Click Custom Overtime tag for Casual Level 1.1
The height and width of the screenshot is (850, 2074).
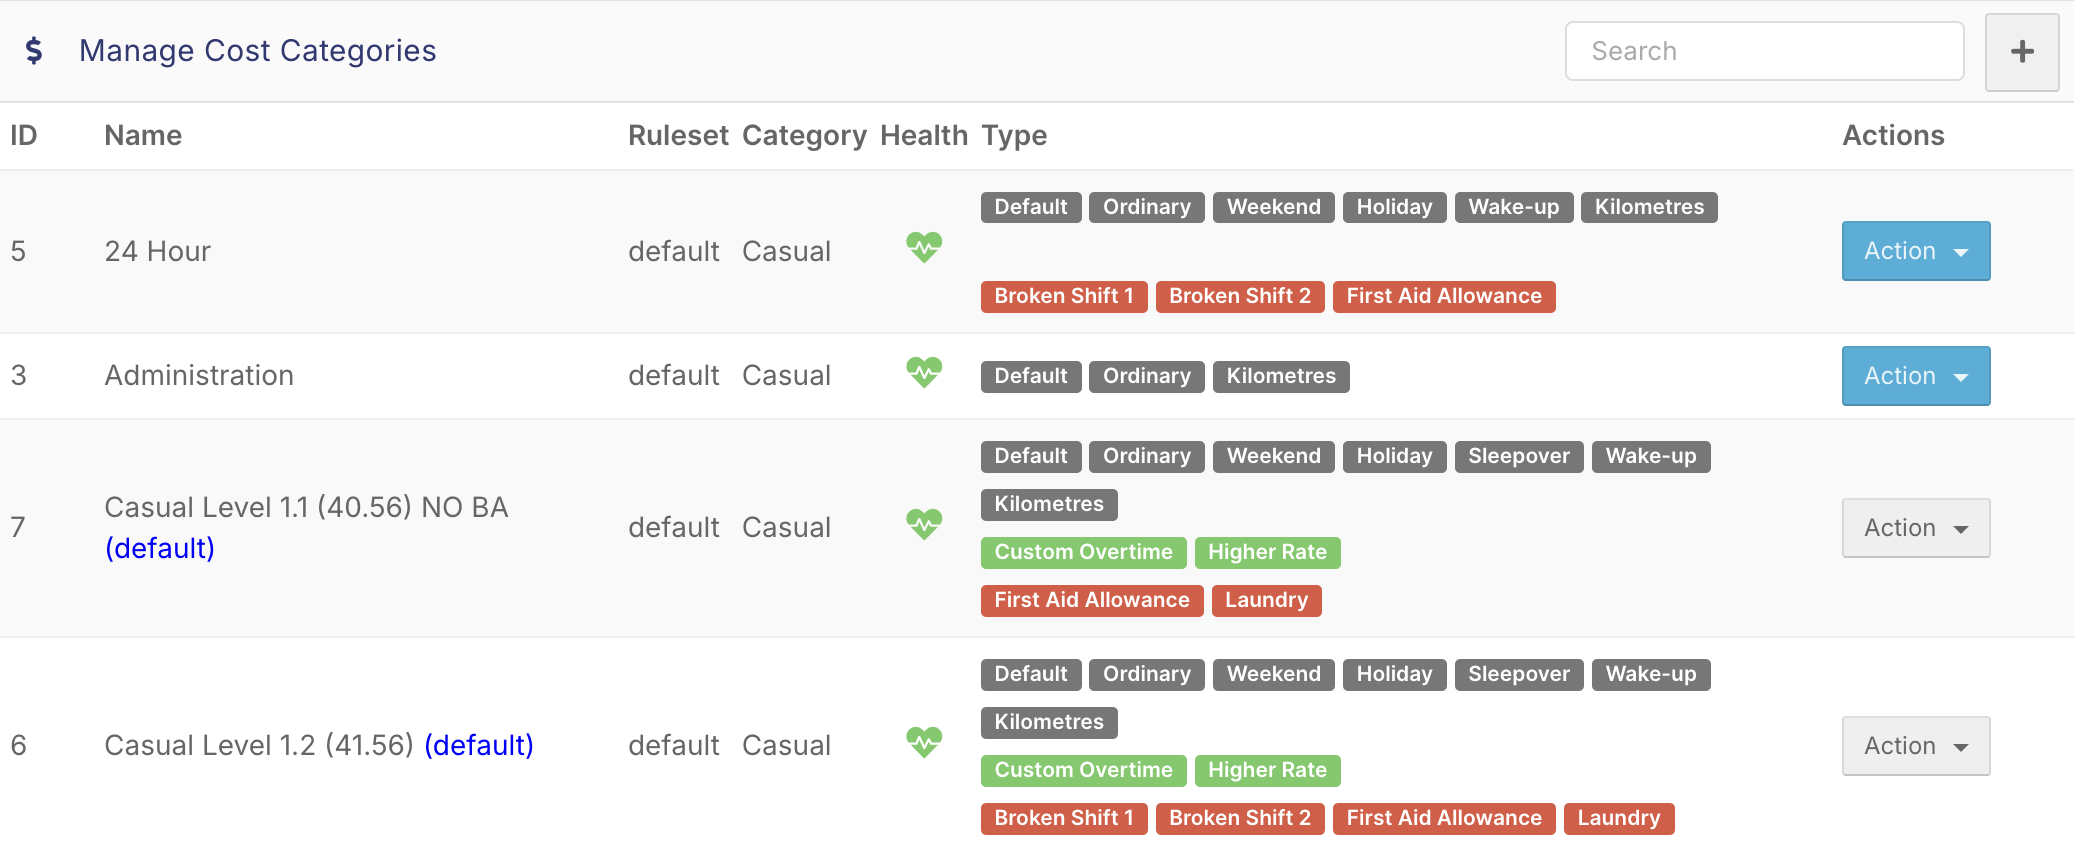point(1083,552)
